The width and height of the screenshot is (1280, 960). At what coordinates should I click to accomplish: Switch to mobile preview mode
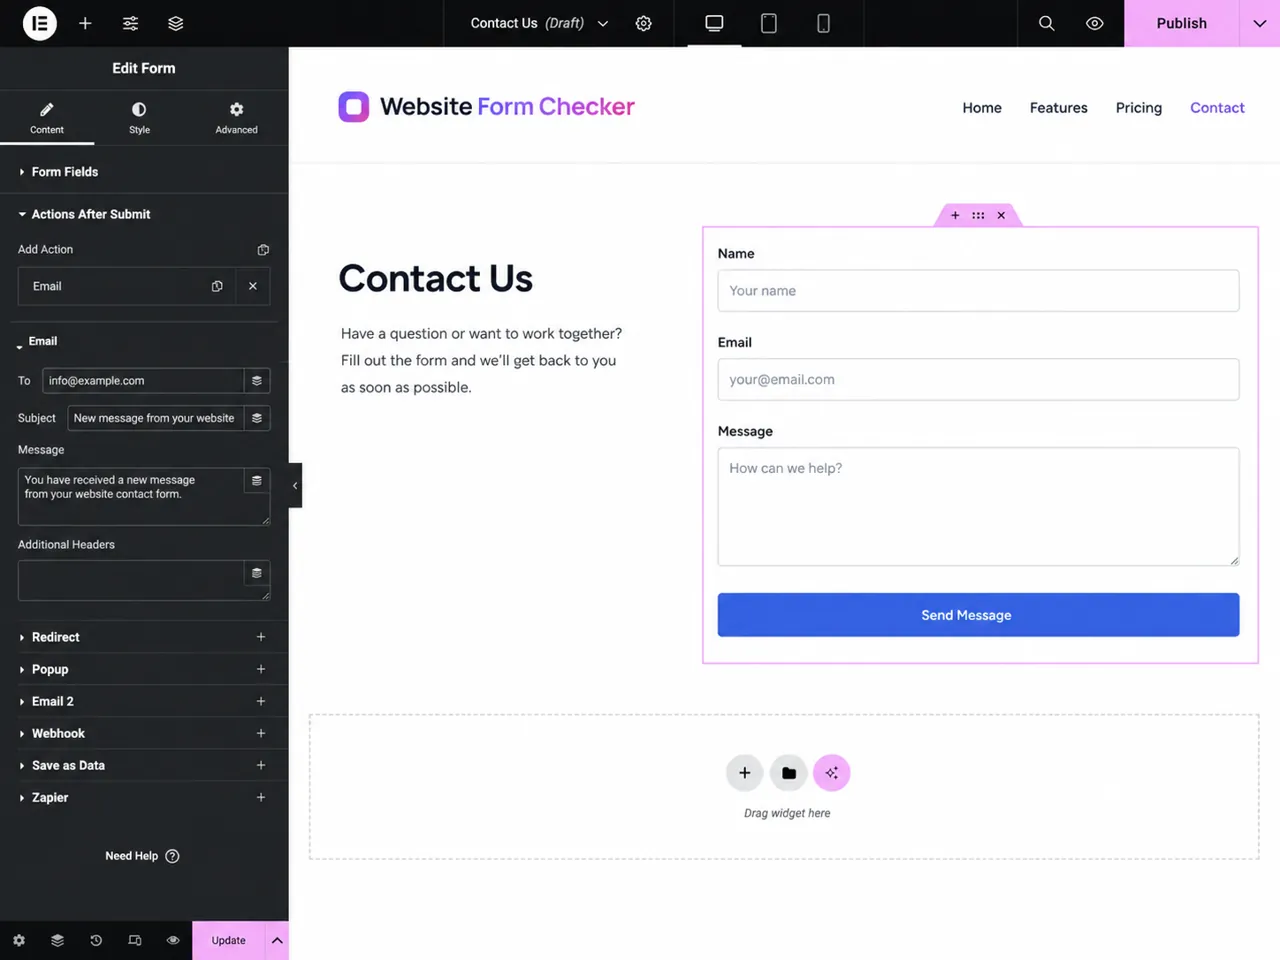tap(823, 23)
